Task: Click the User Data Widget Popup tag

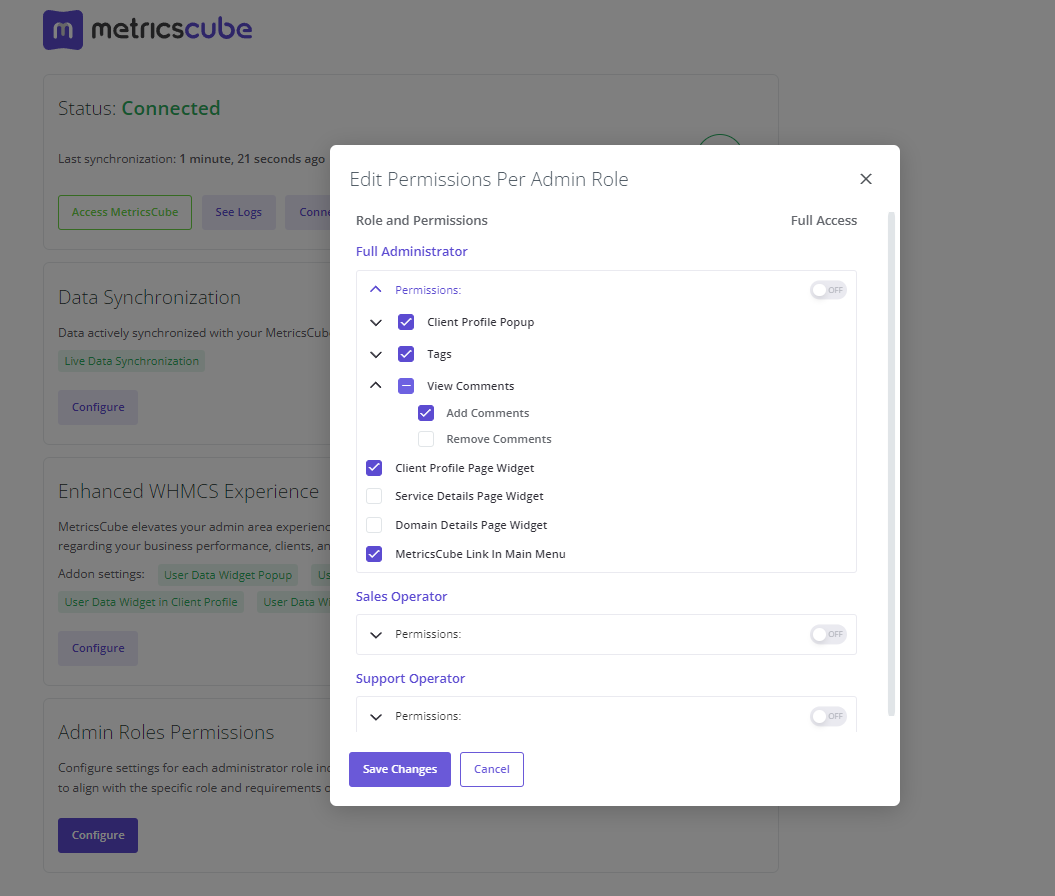Action: (x=228, y=575)
